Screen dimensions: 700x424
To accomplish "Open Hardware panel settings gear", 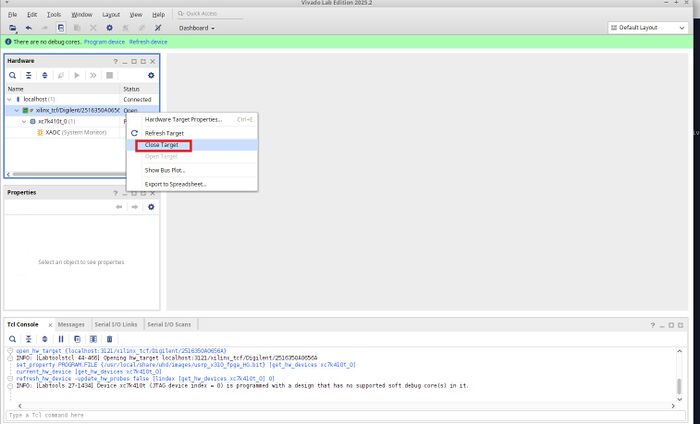I will (151, 75).
